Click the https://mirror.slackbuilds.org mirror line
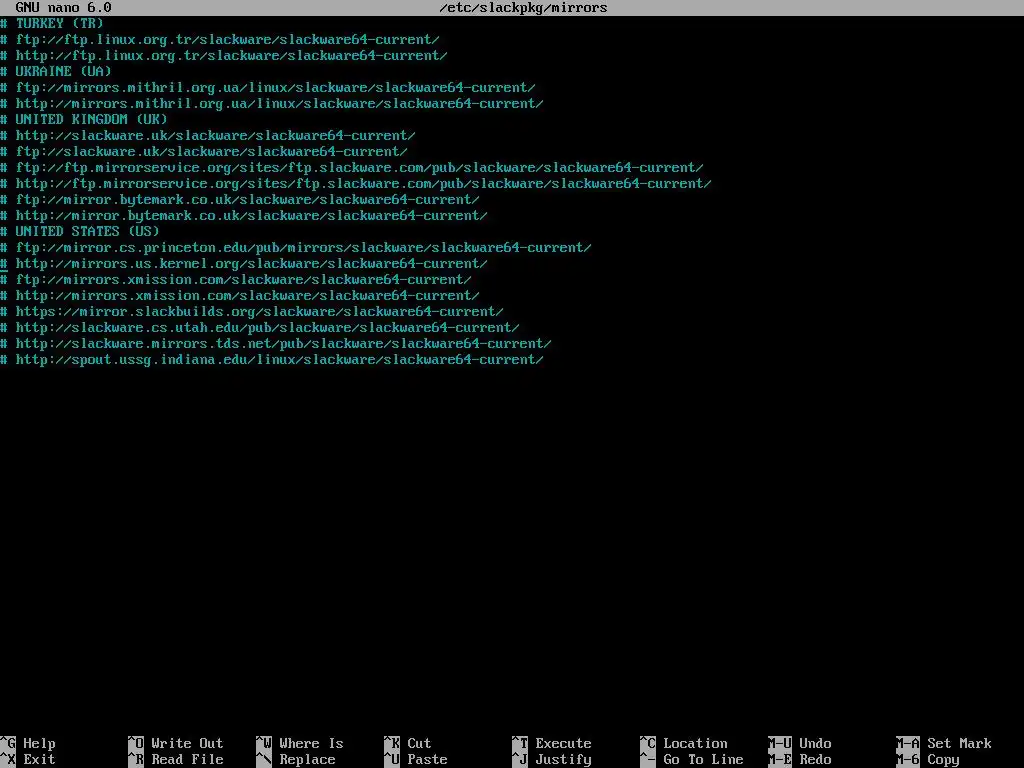Viewport: 1024px width, 768px height. (252, 312)
